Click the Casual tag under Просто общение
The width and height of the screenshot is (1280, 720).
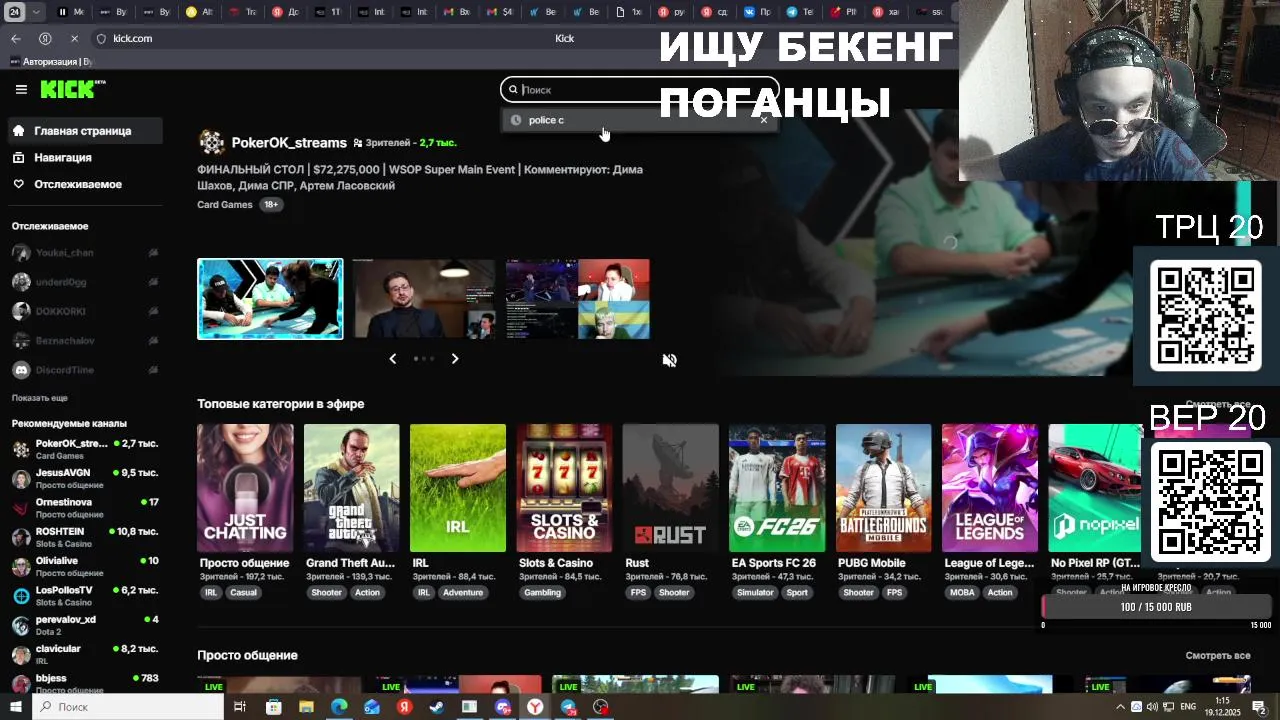point(243,593)
